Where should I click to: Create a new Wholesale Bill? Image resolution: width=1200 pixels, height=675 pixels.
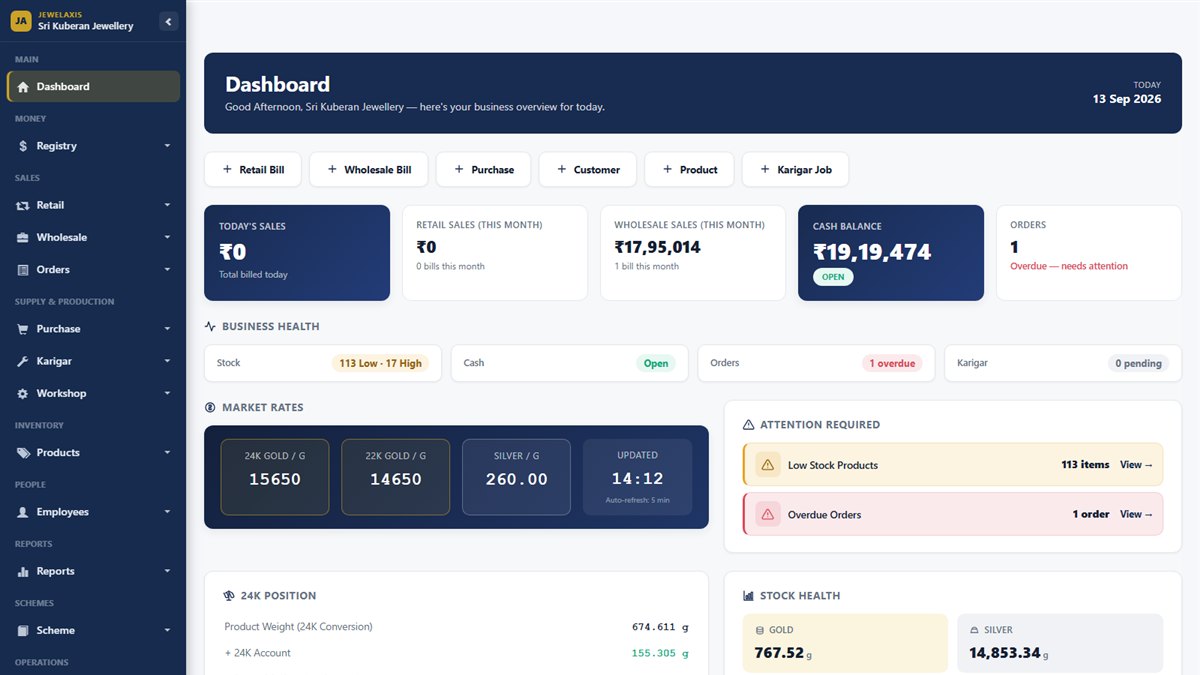[369, 170]
